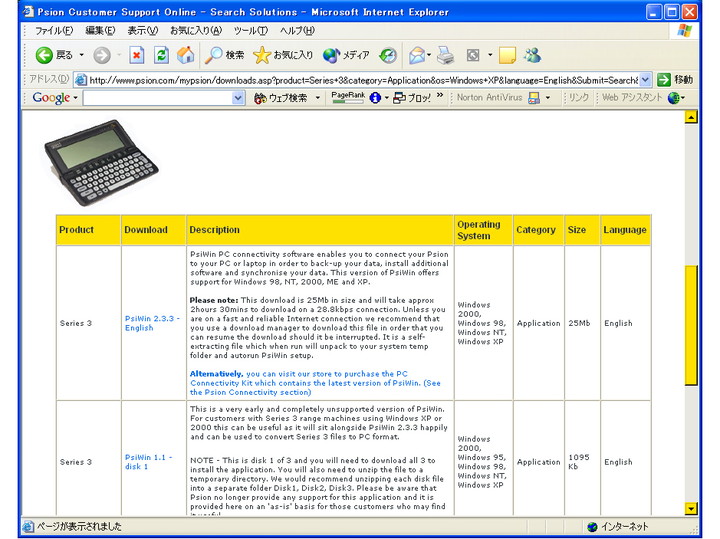Viewport: 720px width, 539px height.
Task: Click the Norton AntiVirus toolbar icon
Action: pyautogui.click(x=534, y=98)
